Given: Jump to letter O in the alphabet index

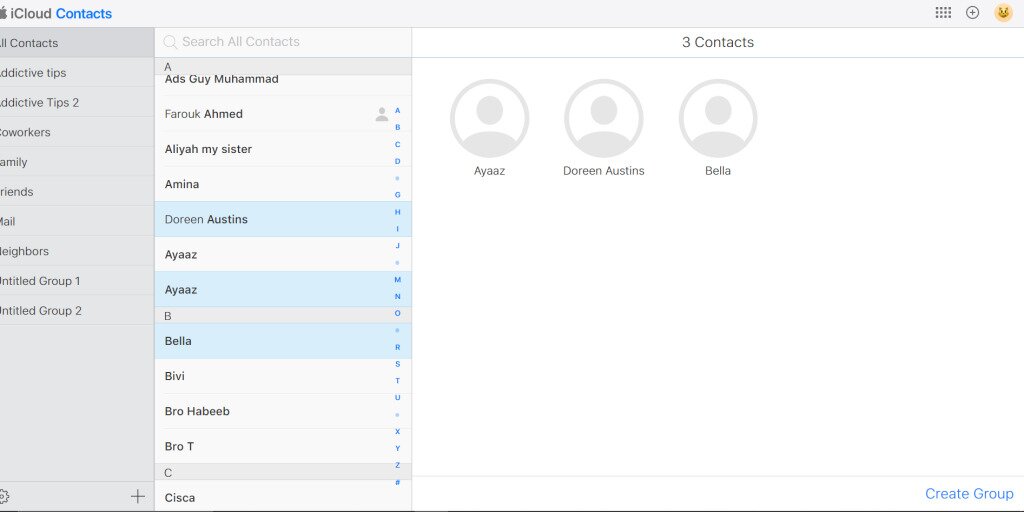Looking at the screenshot, I should coord(398,313).
